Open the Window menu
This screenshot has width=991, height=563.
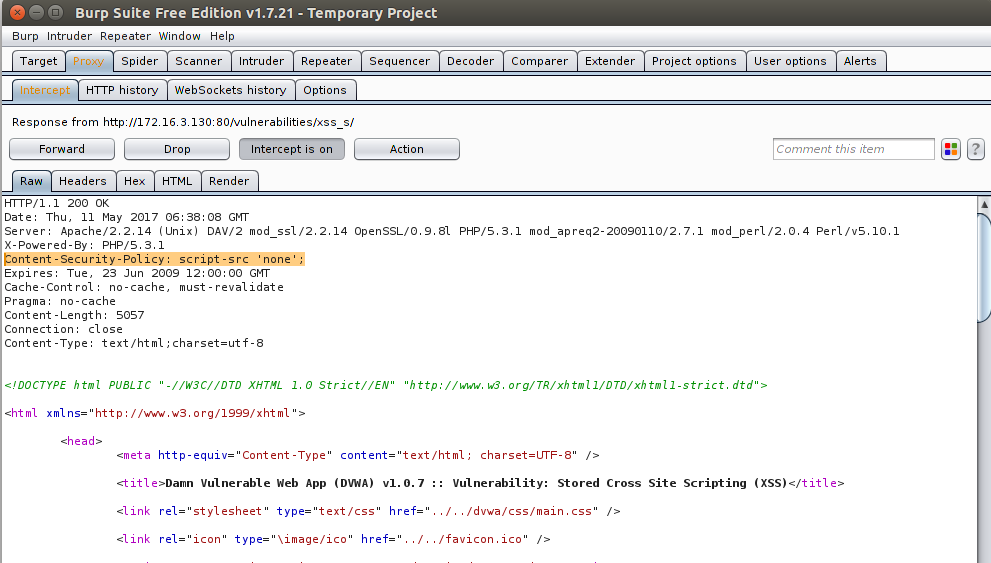coord(179,36)
